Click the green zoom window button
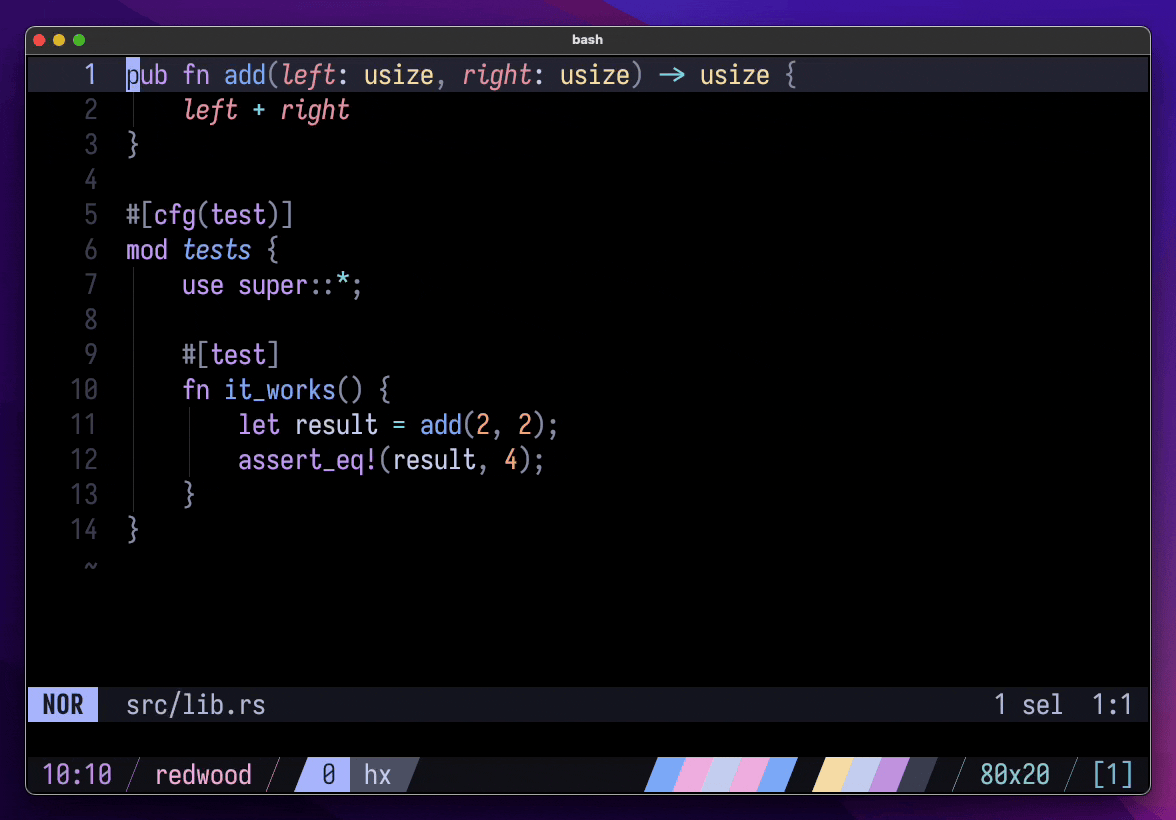The height and width of the screenshot is (820, 1176). pos(79,40)
